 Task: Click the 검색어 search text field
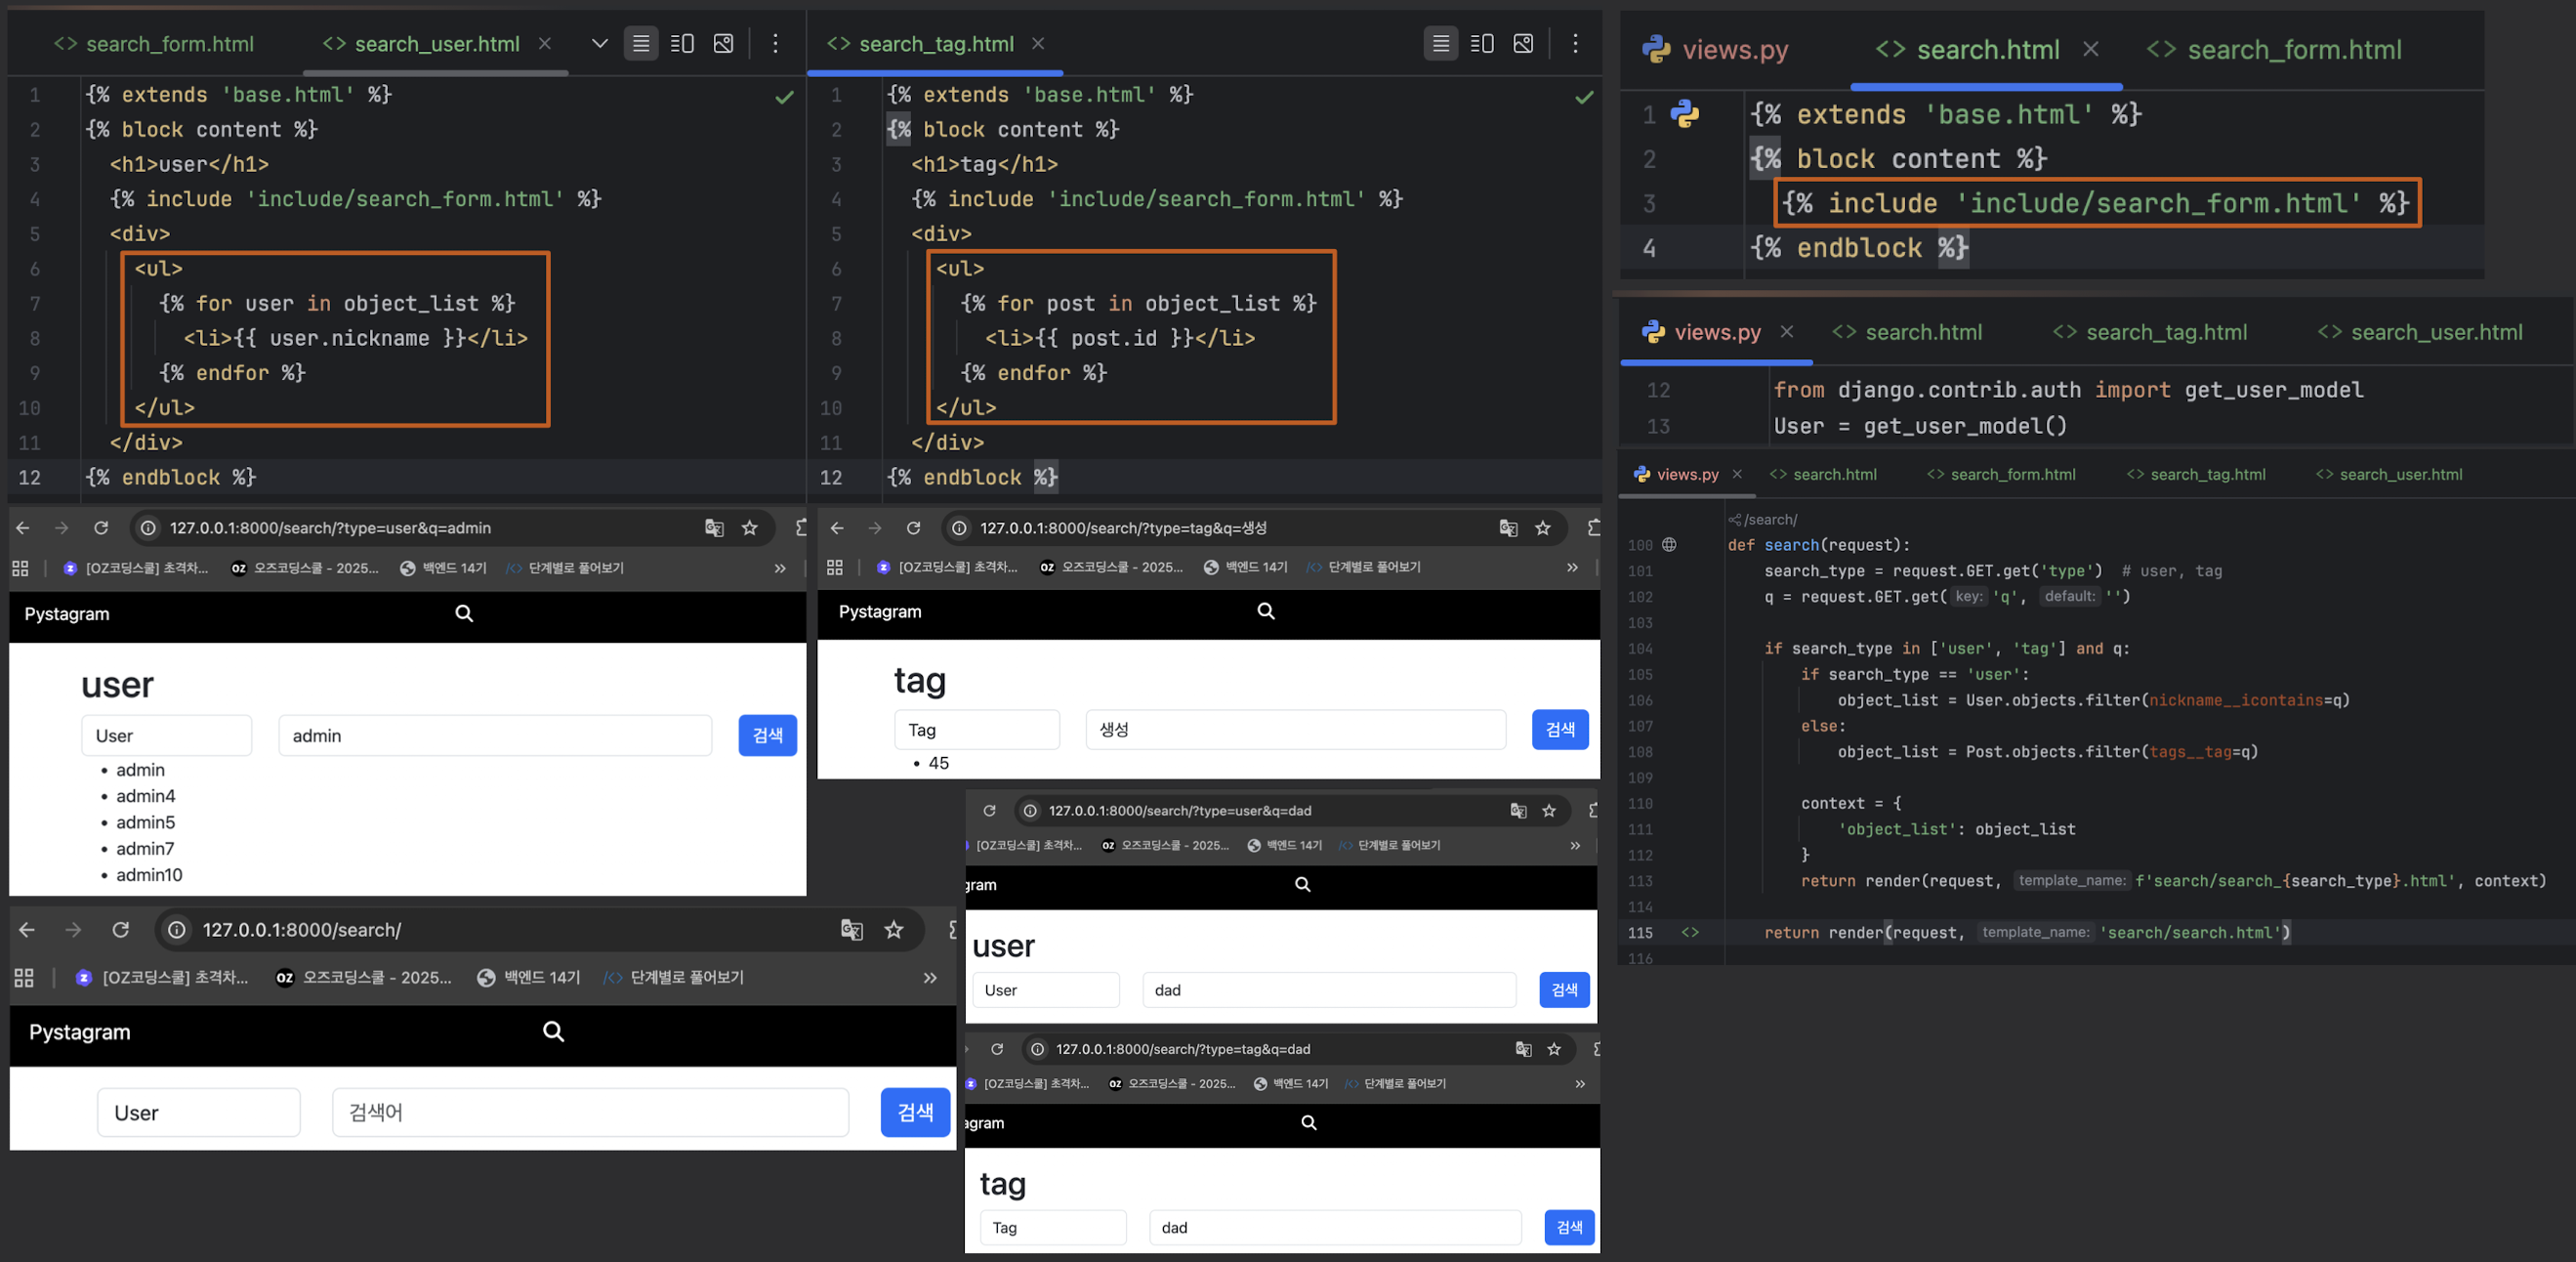point(590,1112)
